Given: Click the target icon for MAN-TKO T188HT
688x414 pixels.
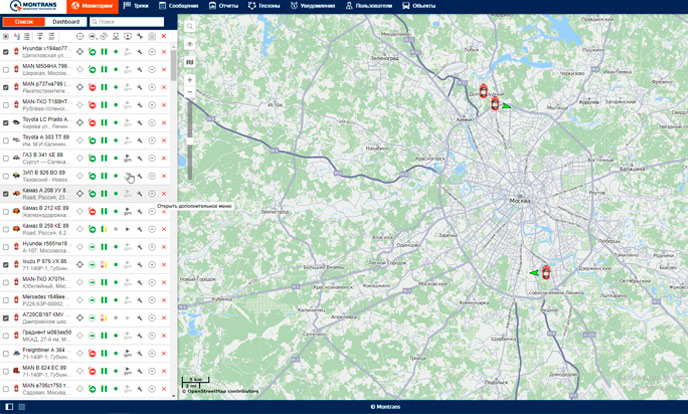Looking at the screenshot, I should (79, 105).
